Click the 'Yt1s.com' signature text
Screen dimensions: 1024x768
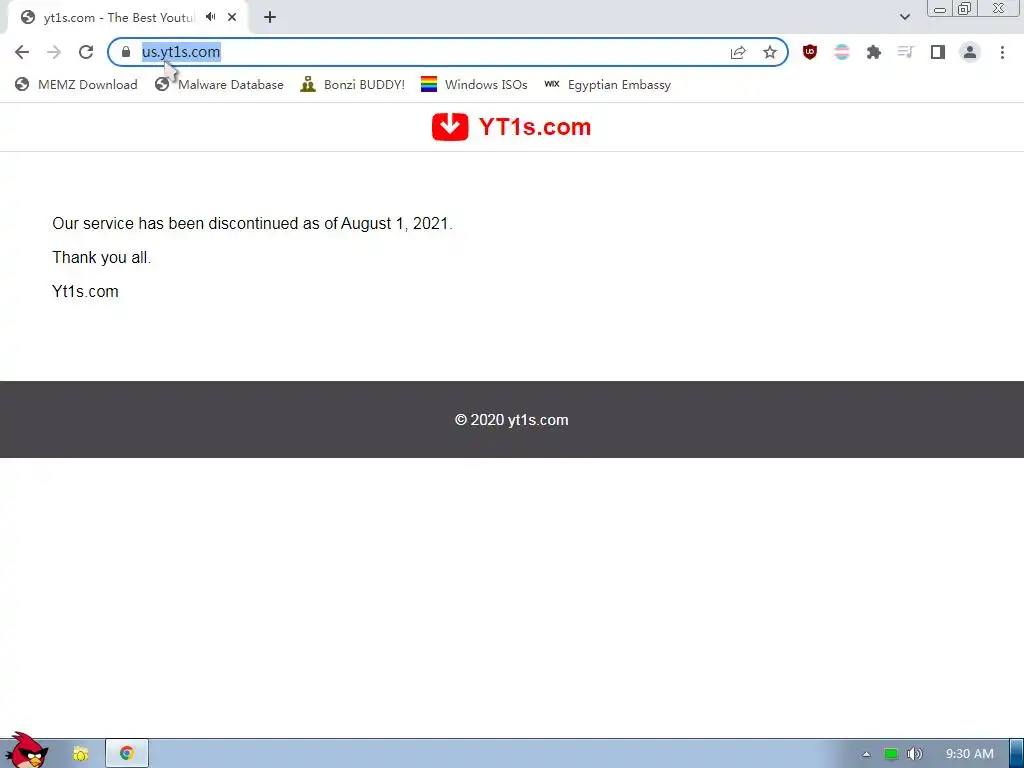(x=85, y=291)
